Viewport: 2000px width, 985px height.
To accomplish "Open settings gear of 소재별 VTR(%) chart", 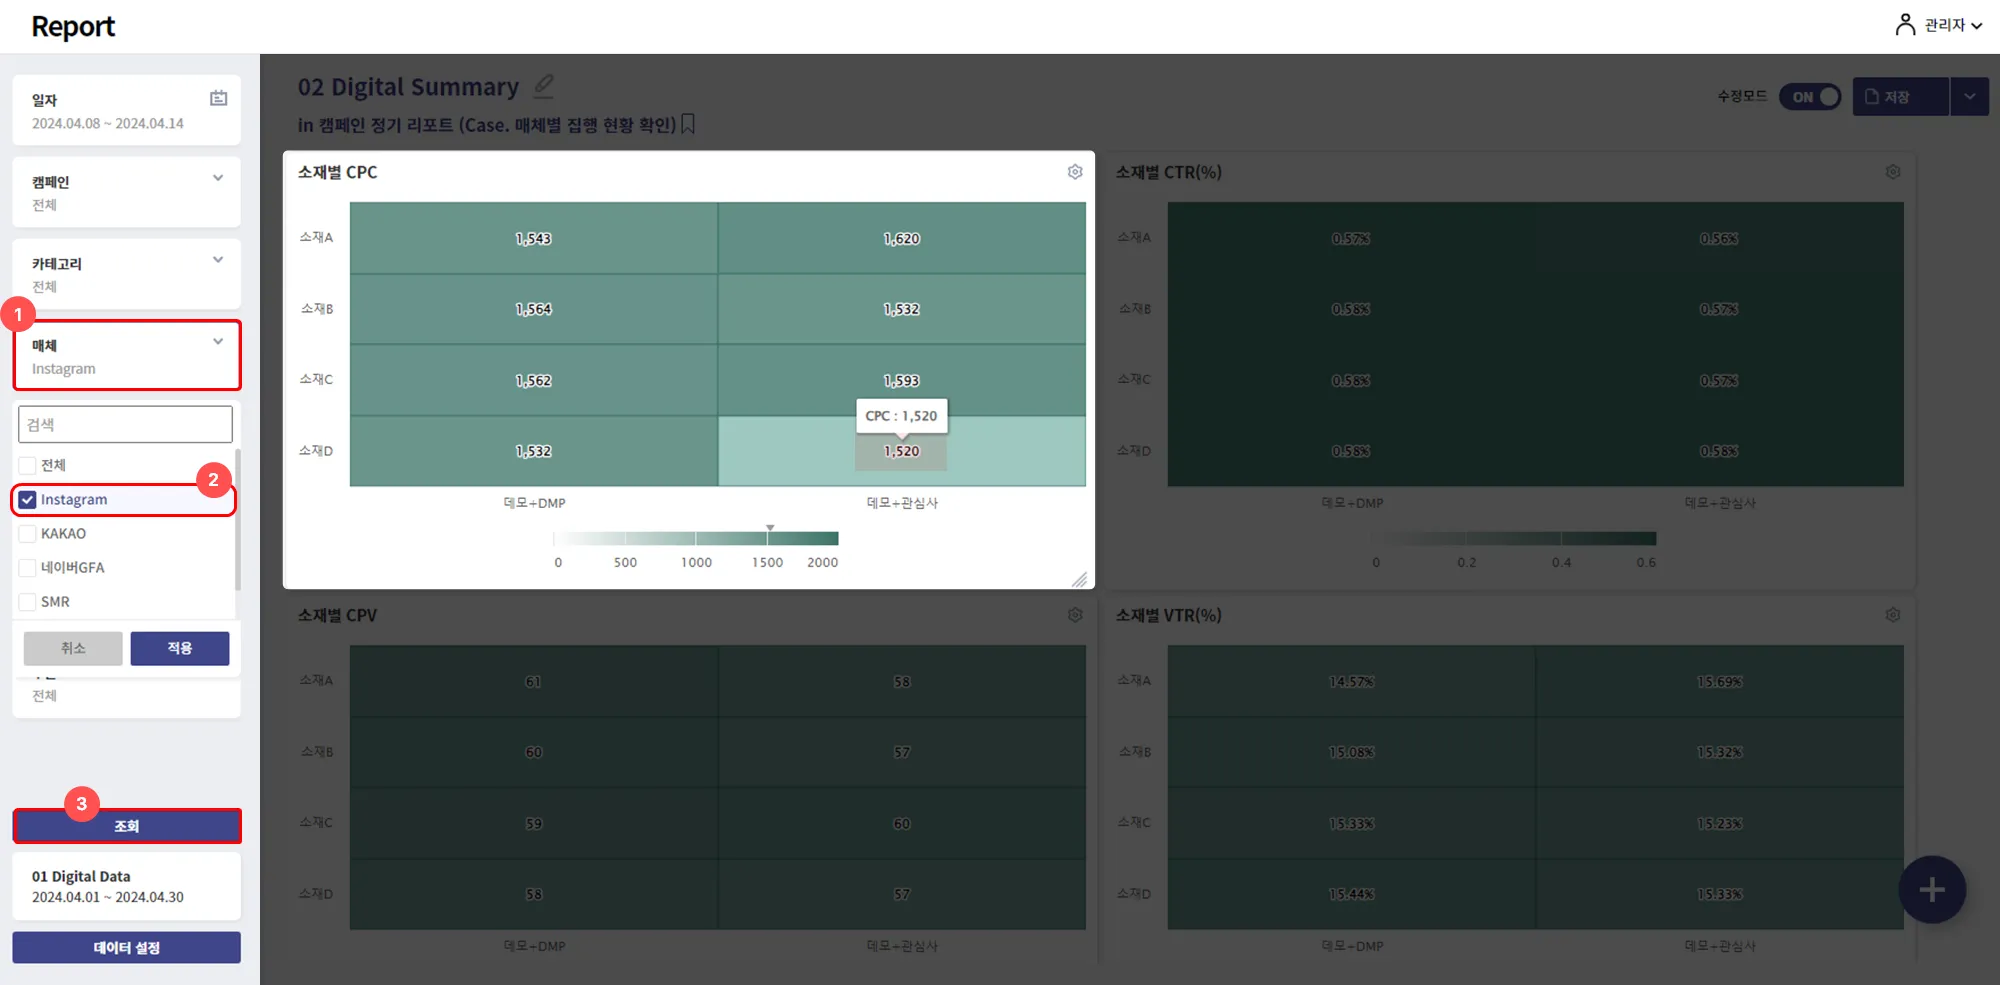I will [x=1893, y=615].
